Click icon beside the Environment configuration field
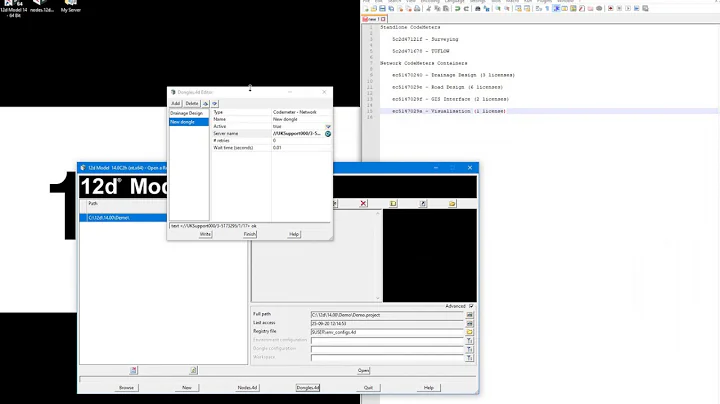The width and height of the screenshot is (720, 404). pyautogui.click(x=469, y=341)
